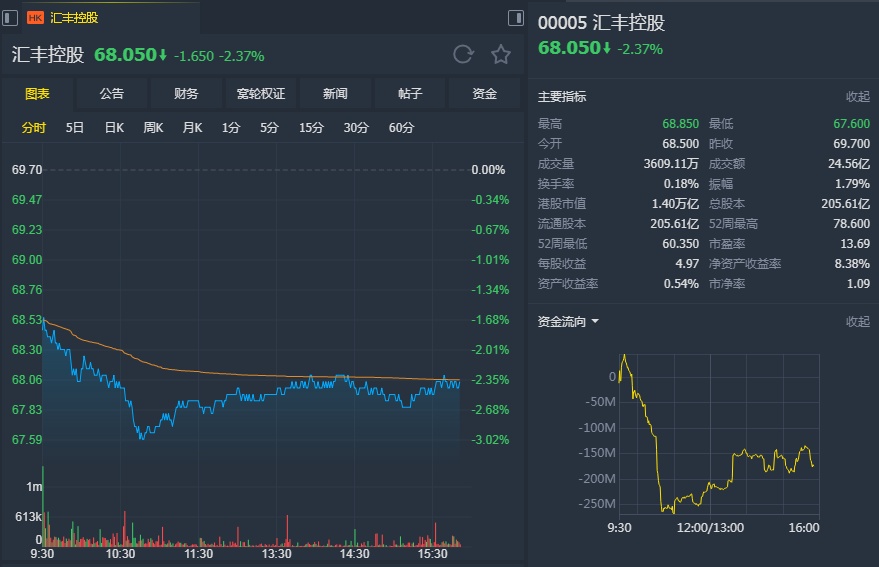The image size is (879, 567).
Task: Go to the 新闻 tab
Action: (x=335, y=94)
